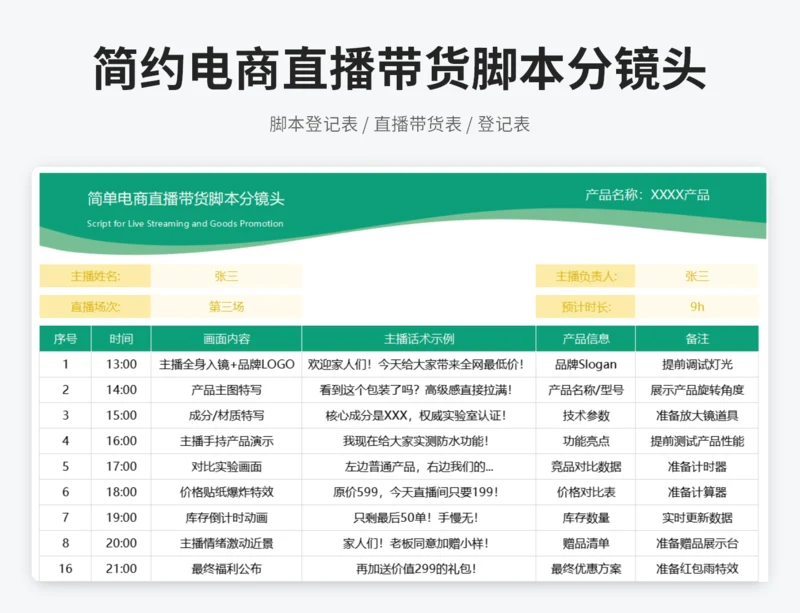Select the 技术参数 cell
800x613 pixels.
(586, 415)
